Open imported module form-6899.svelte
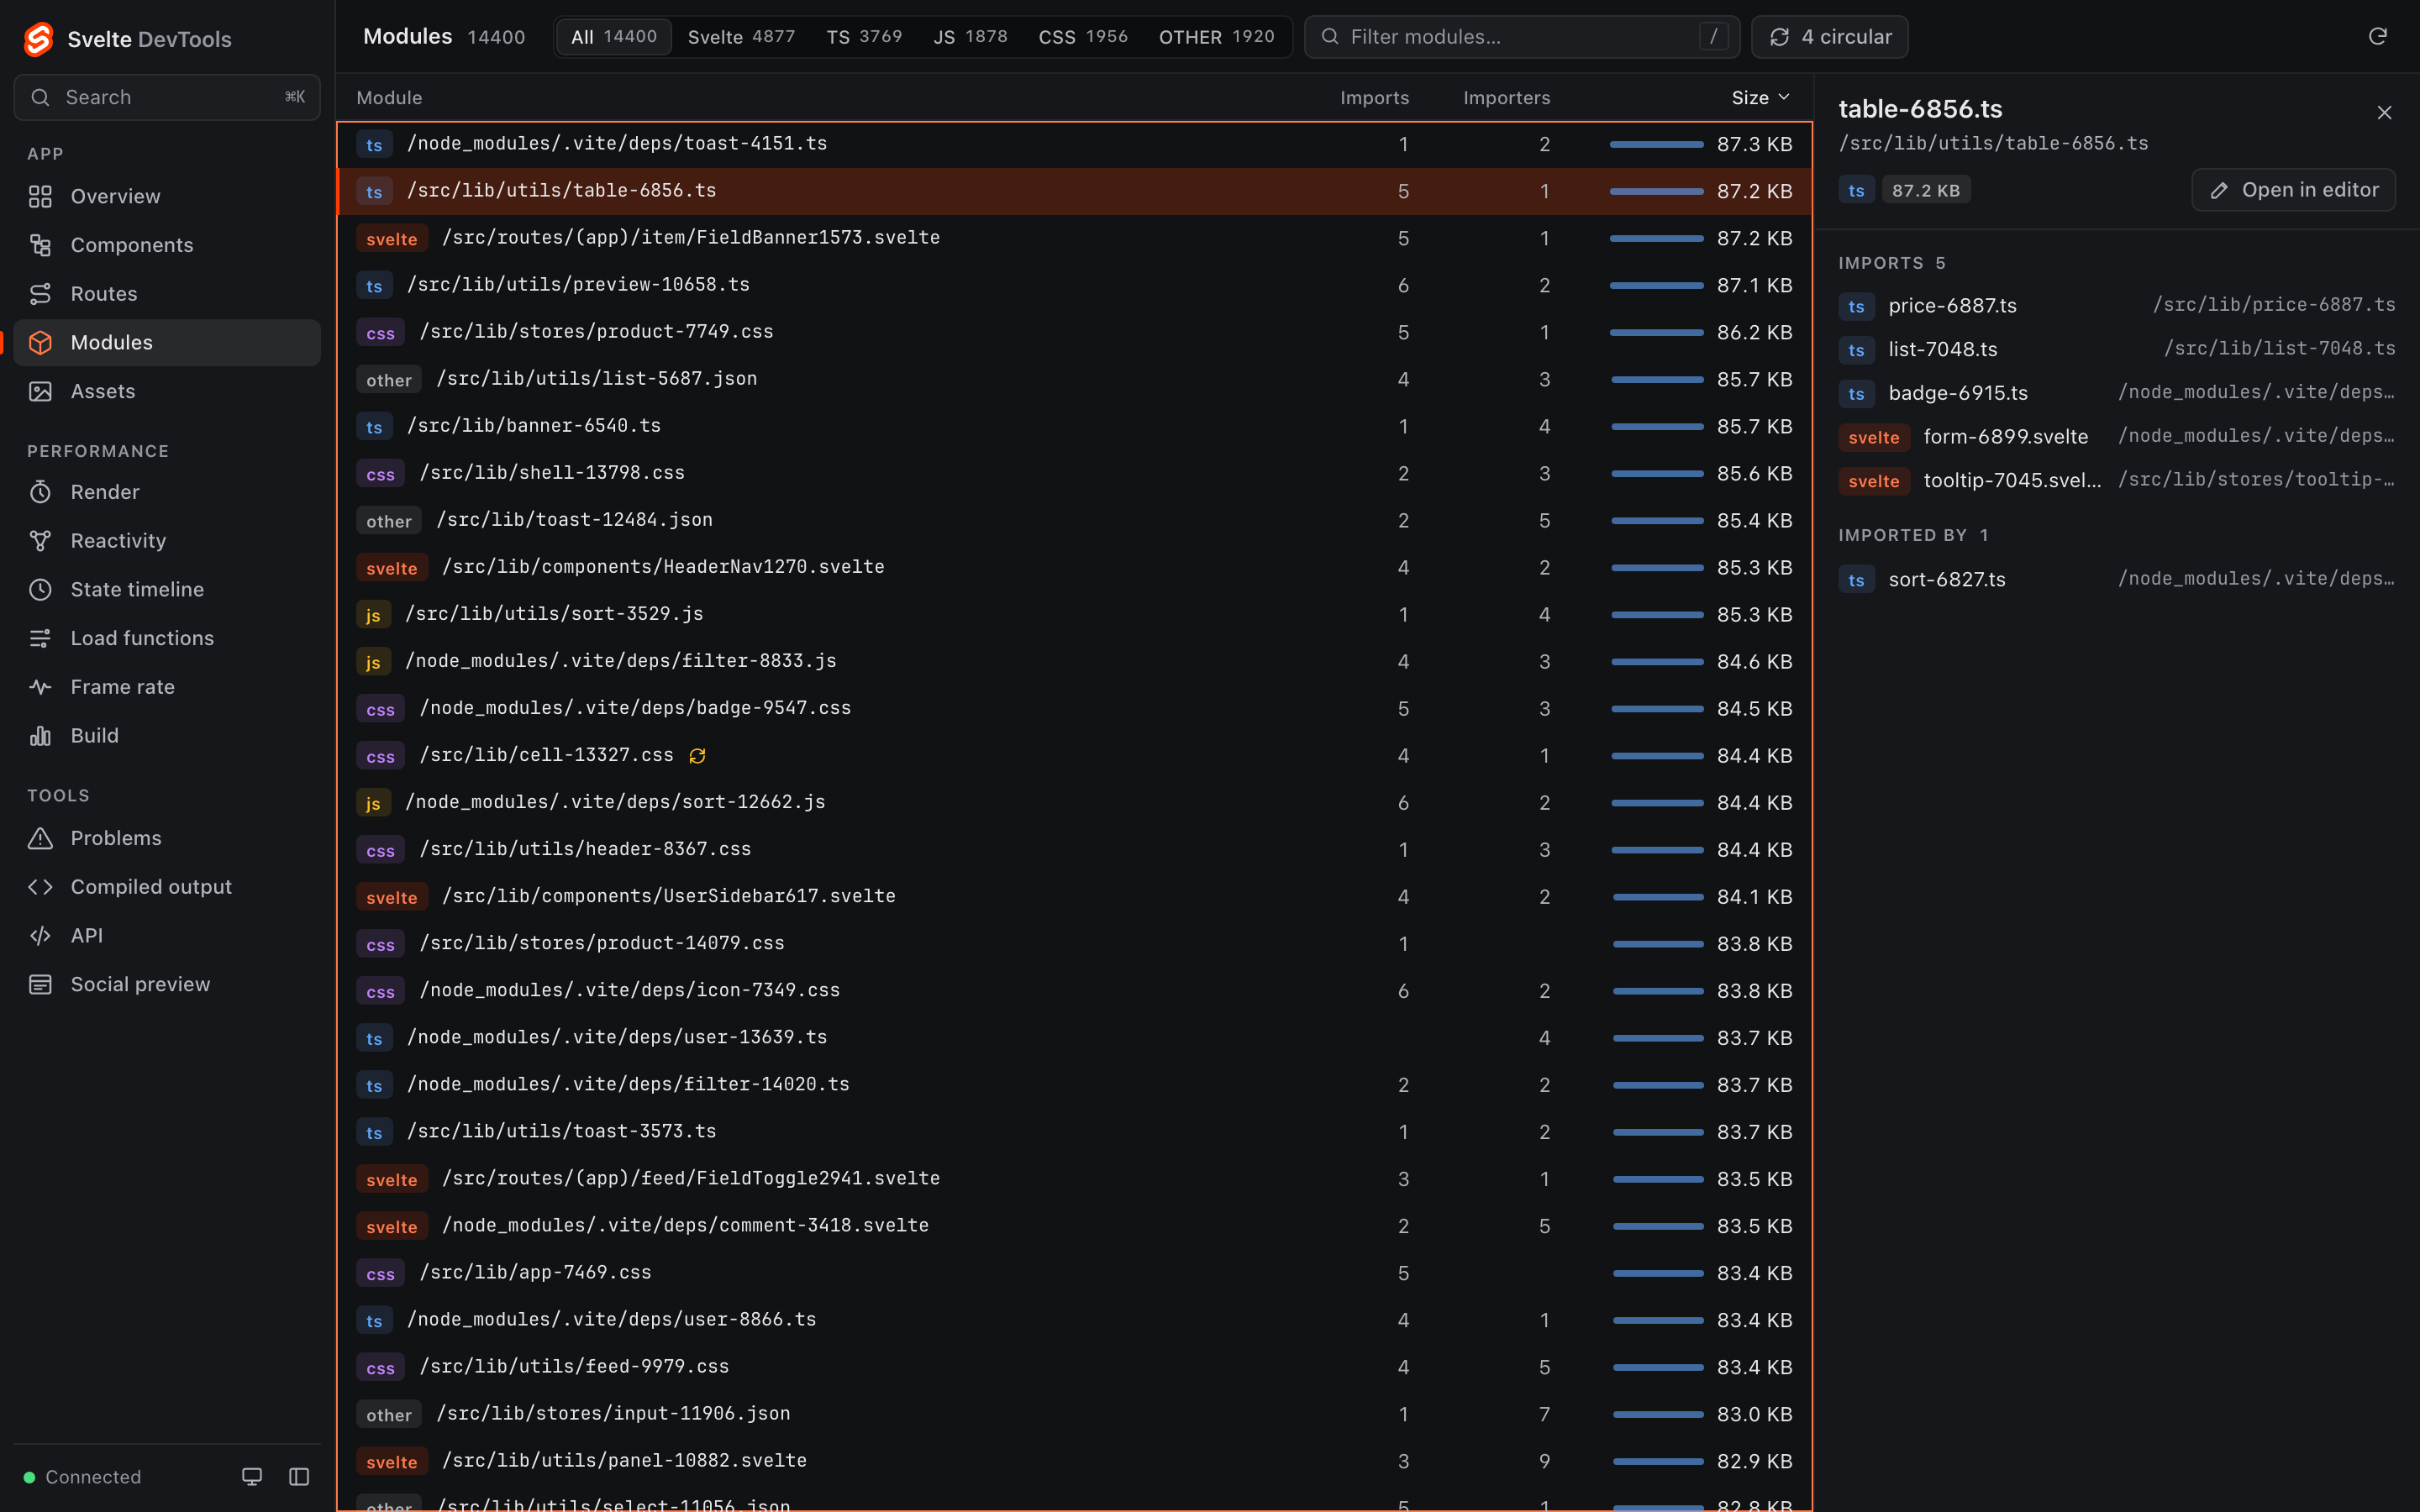2420x1512 pixels. (x=2116, y=437)
